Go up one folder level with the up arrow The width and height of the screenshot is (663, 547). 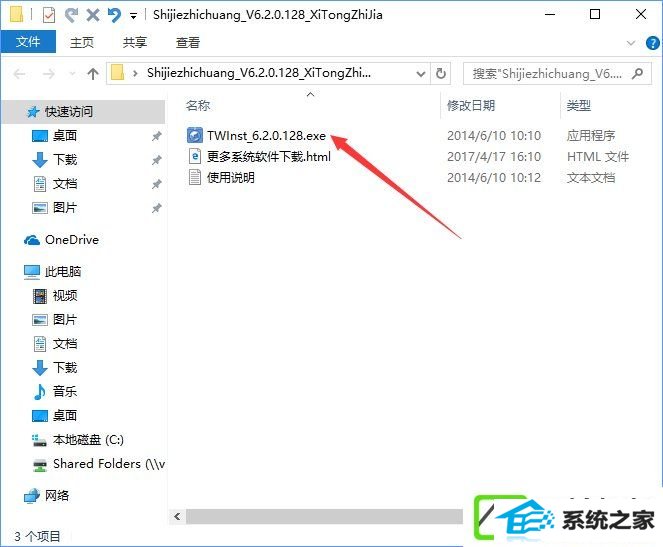pyautogui.click(x=93, y=74)
